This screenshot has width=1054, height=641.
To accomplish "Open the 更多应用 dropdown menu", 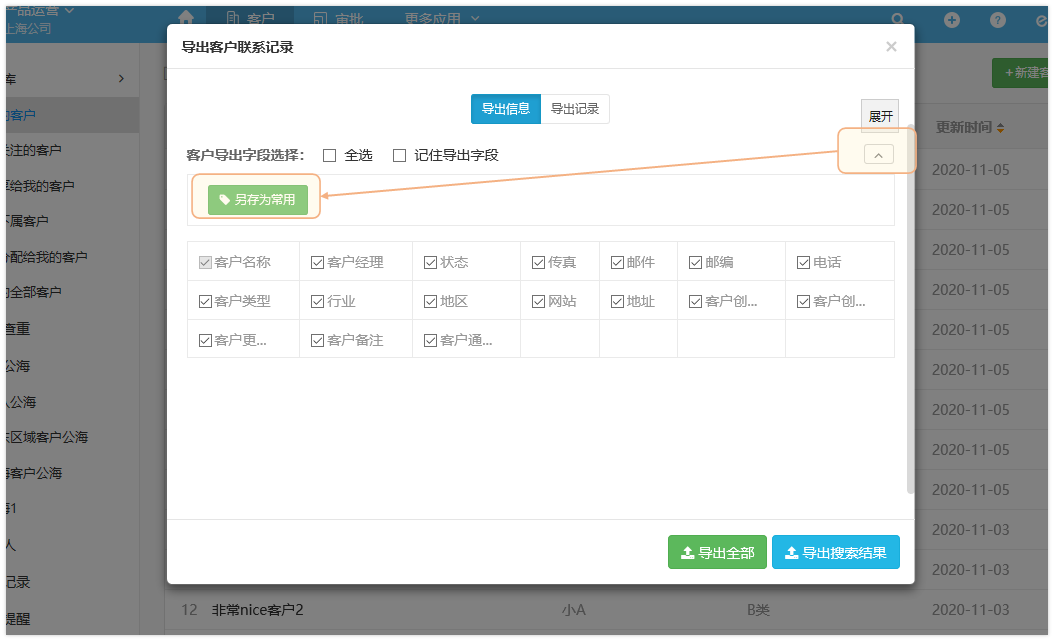I will (441, 18).
